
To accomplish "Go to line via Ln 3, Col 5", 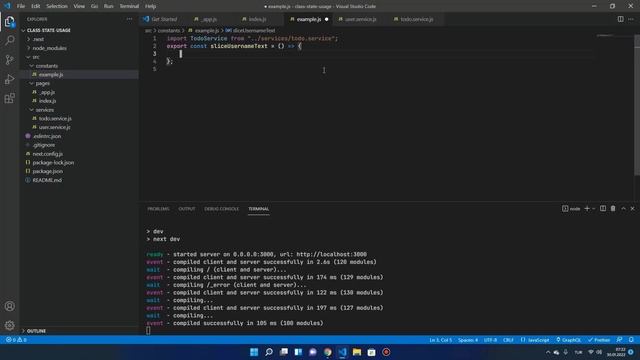I will click(440, 340).
